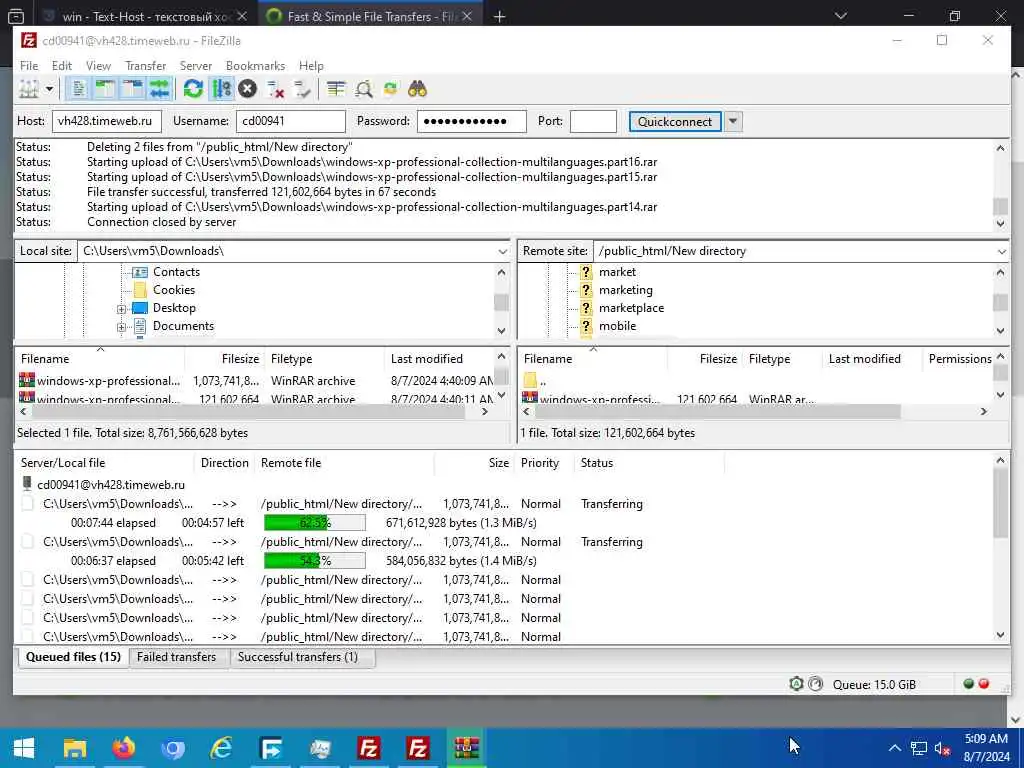Viewport: 1024px width, 768px height.
Task: Open the Site Manager dropdown arrow
Action: point(50,89)
